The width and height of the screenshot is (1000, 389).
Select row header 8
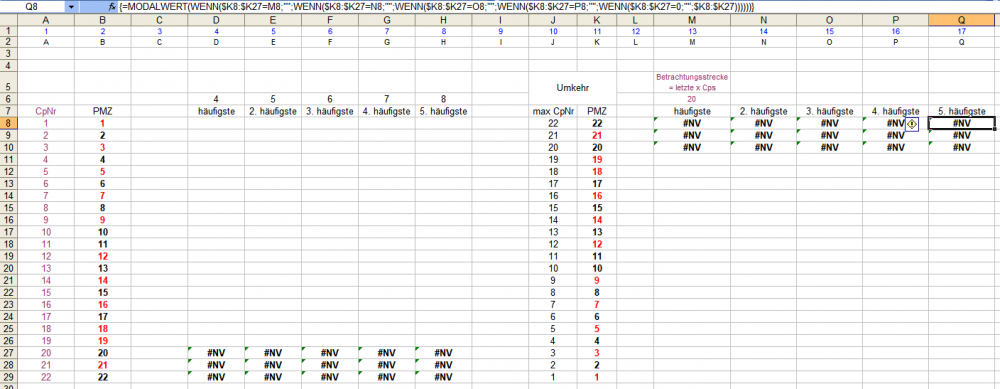[x=8, y=123]
